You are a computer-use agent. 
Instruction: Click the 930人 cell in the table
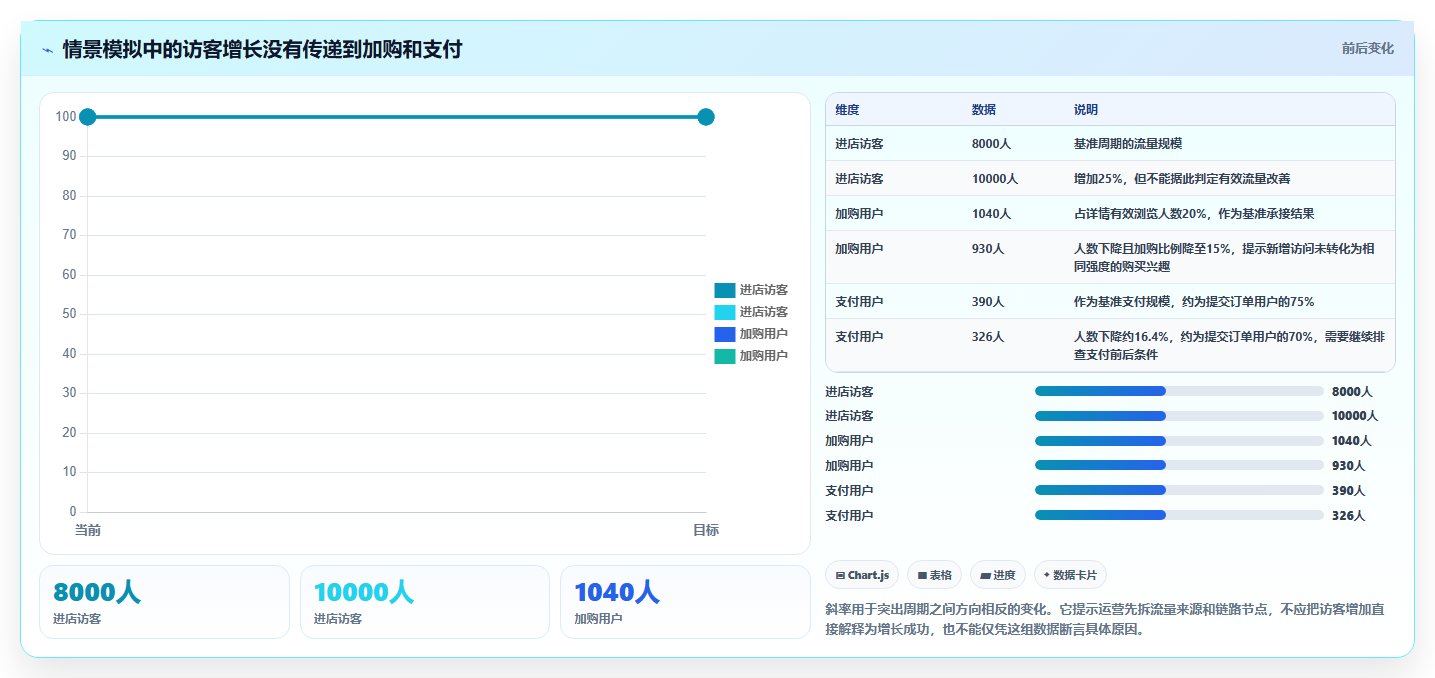988,249
